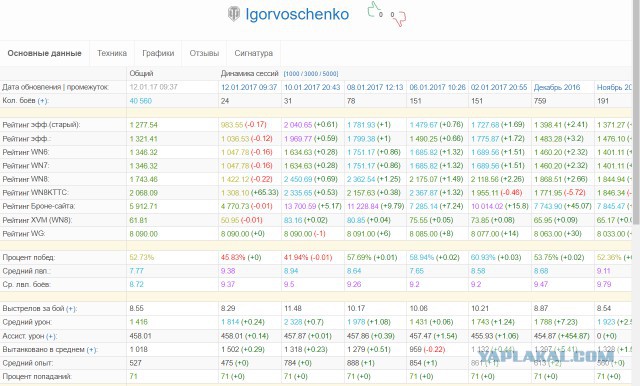The width and height of the screenshot is (640, 386).
Task: Click the total battles value 40 560
Action: click(140, 101)
